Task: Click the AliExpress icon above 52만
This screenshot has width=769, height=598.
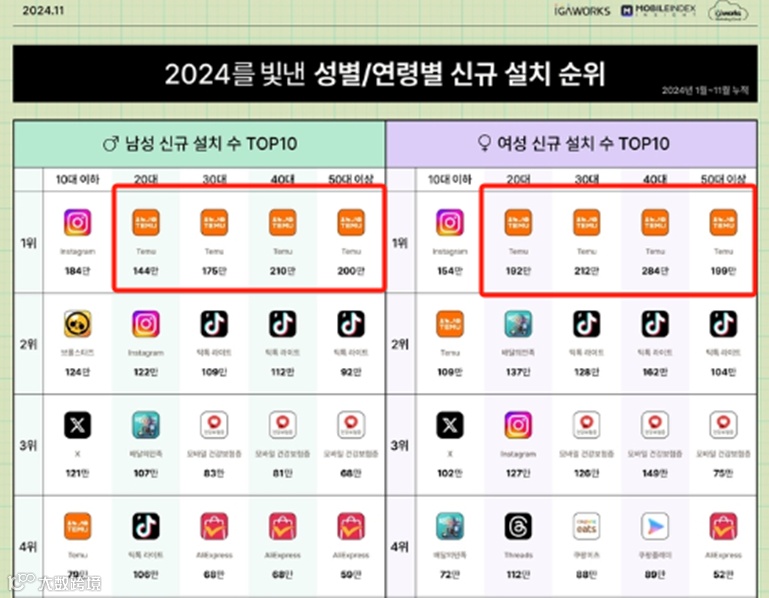Action: tap(723, 526)
